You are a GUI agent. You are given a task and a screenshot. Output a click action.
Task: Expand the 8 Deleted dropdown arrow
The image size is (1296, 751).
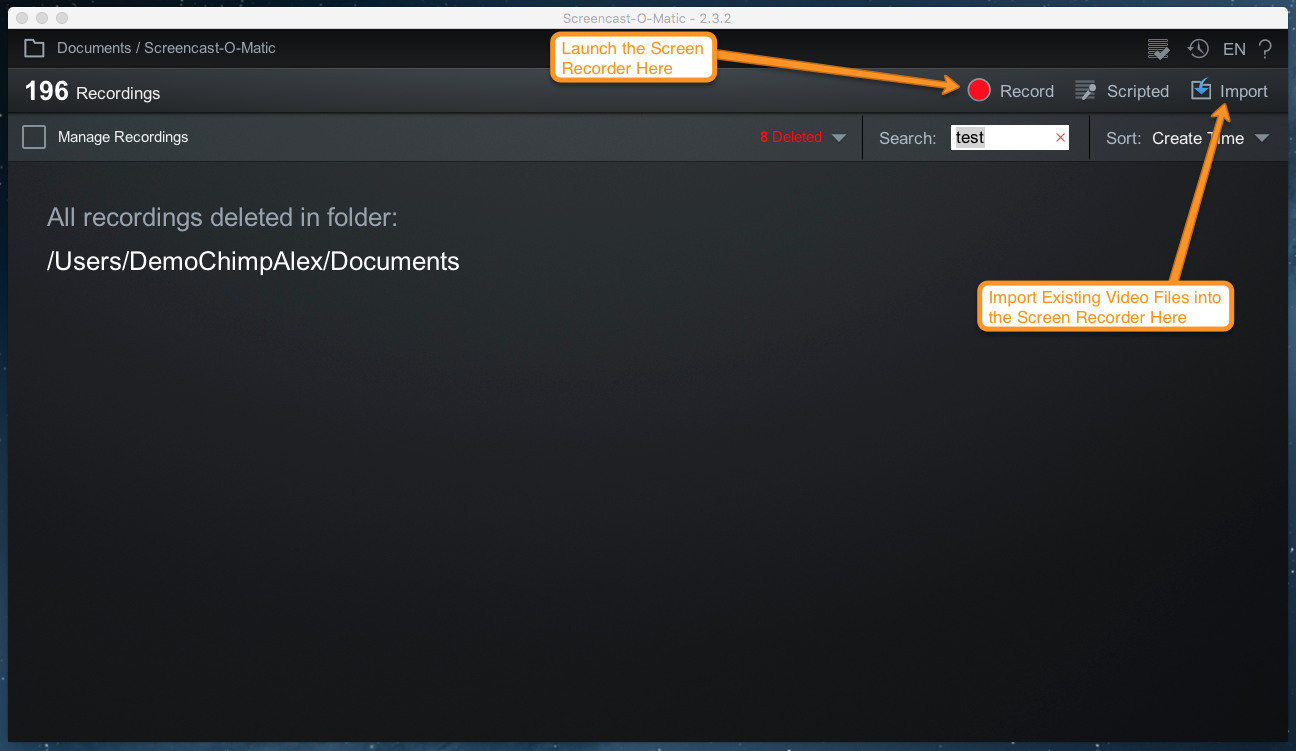pyautogui.click(x=839, y=138)
